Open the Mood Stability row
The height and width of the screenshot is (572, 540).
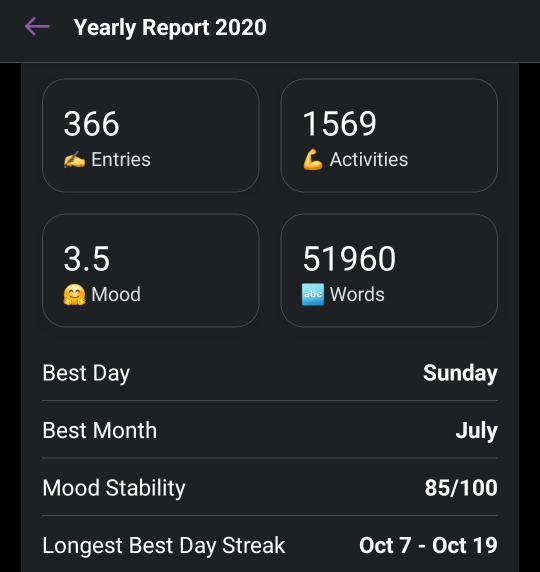[x=270, y=488]
